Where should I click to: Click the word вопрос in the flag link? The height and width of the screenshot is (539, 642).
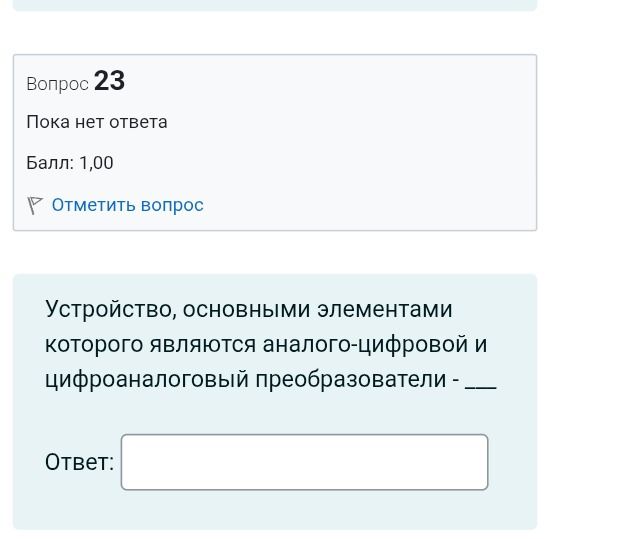(x=172, y=205)
